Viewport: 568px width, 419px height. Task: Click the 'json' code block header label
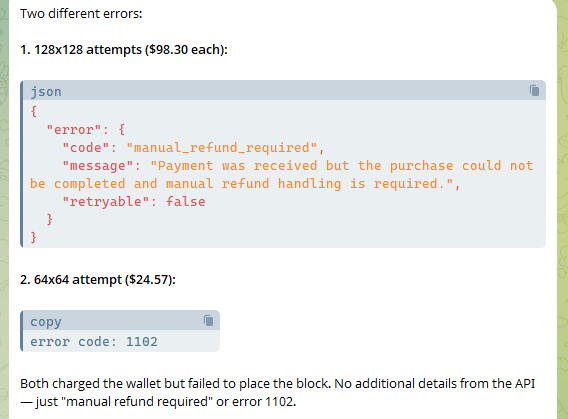pyautogui.click(x=46, y=92)
